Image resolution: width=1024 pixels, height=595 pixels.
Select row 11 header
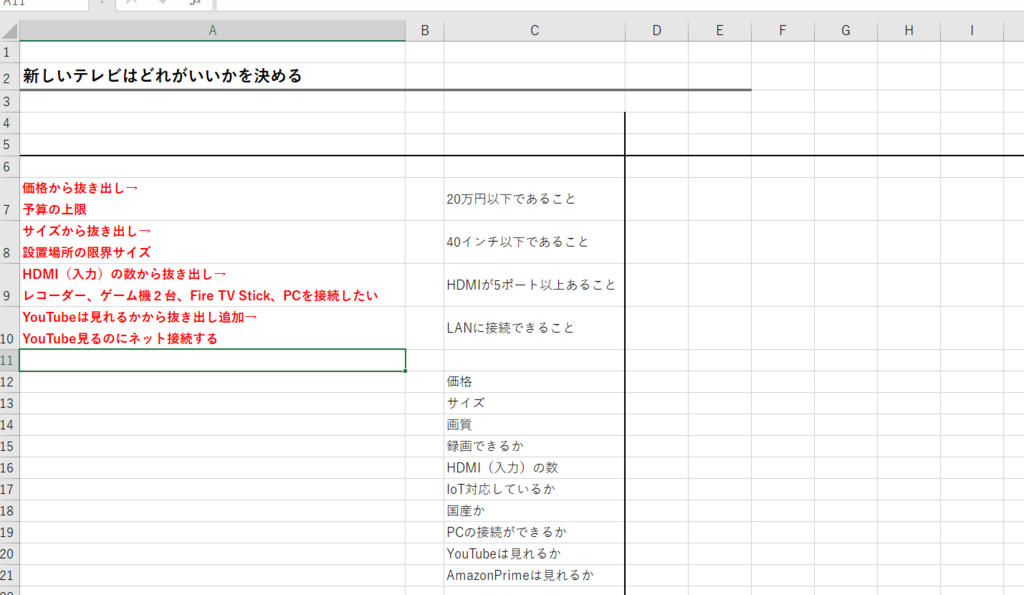click(x=9, y=361)
